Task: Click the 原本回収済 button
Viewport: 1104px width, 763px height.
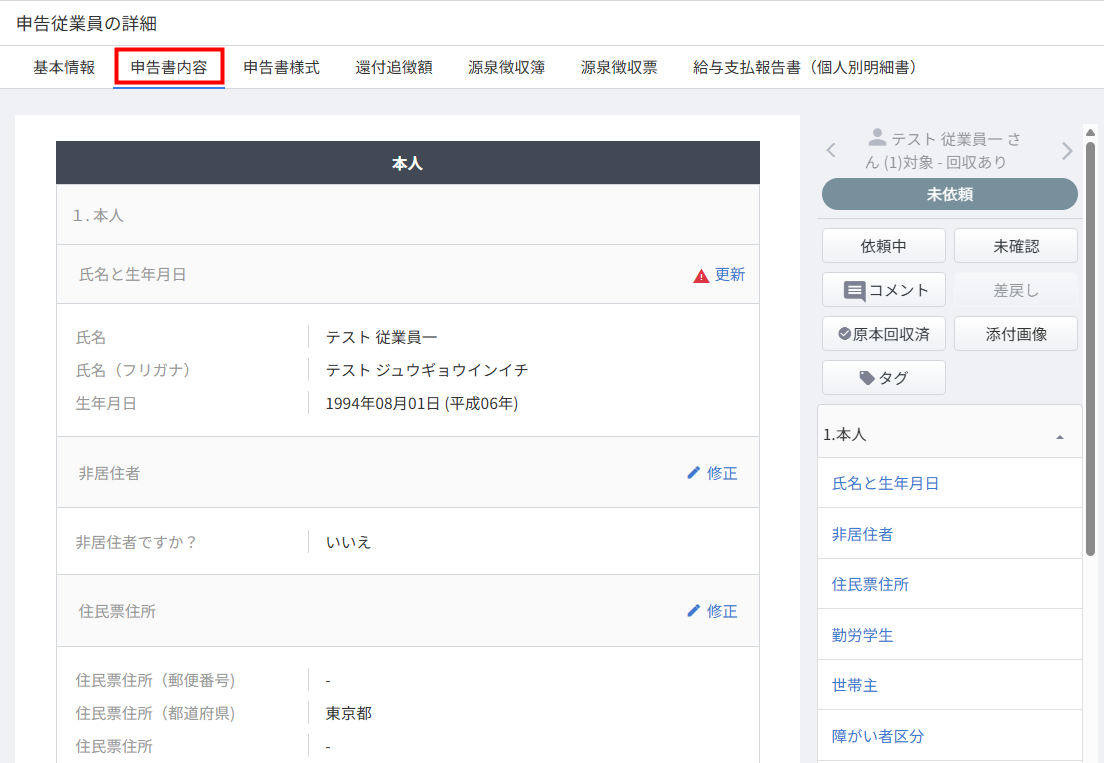Action: point(884,334)
